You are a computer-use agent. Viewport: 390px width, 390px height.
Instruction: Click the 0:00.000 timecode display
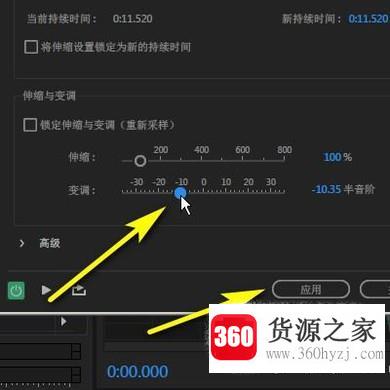(137, 372)
